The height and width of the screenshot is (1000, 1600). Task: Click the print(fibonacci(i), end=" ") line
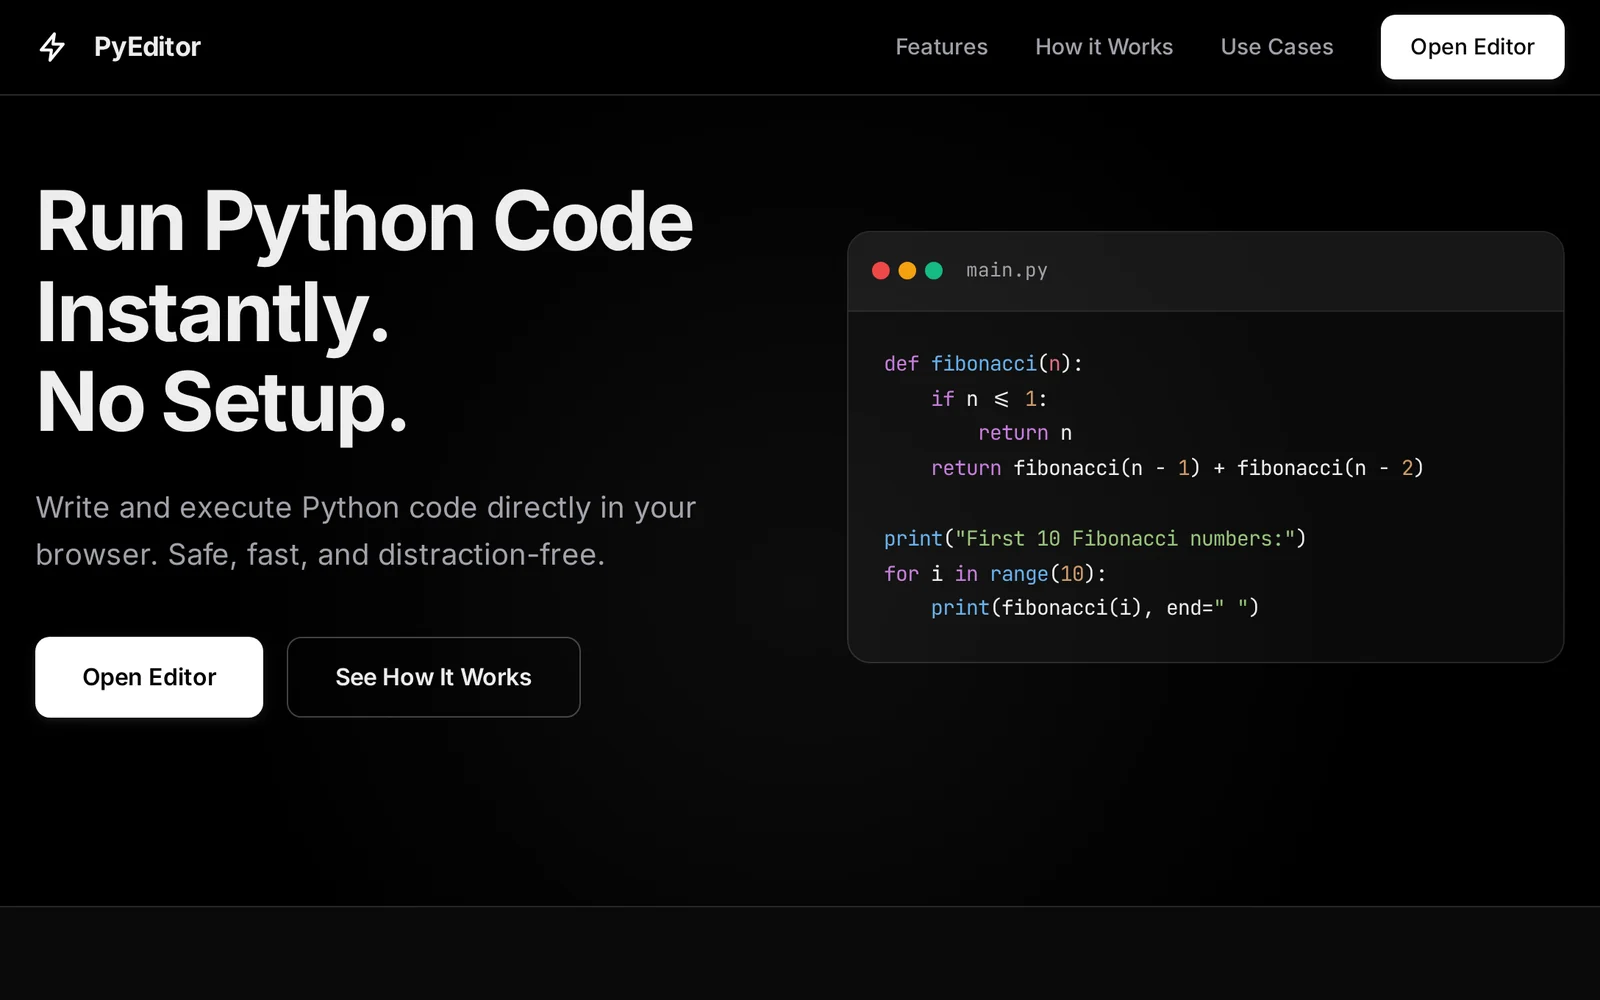click(1095, 608)
